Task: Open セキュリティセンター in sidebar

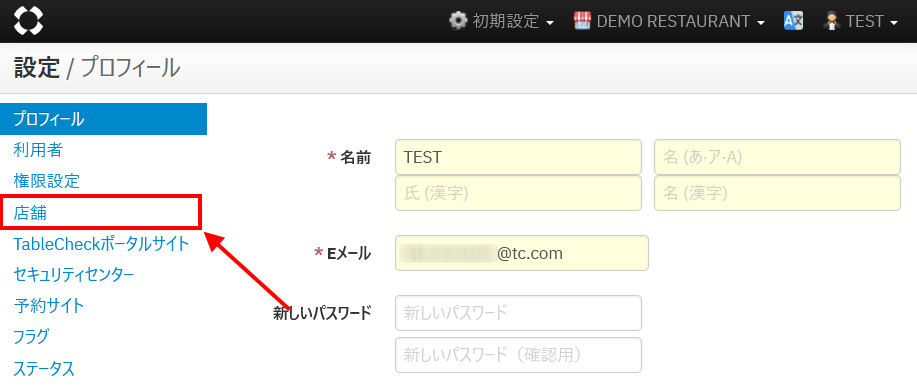Action: coord(74,274)
